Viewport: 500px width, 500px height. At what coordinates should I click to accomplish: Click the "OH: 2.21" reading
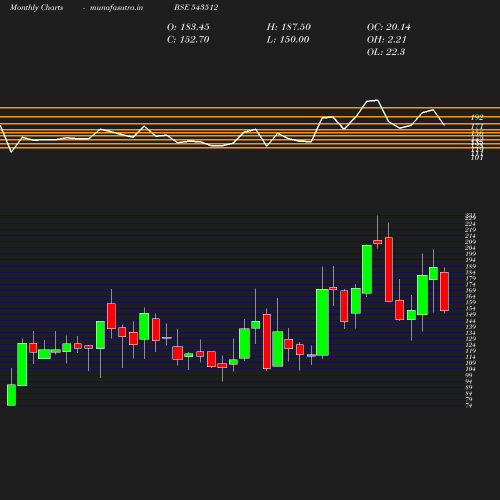click(387, 40)
